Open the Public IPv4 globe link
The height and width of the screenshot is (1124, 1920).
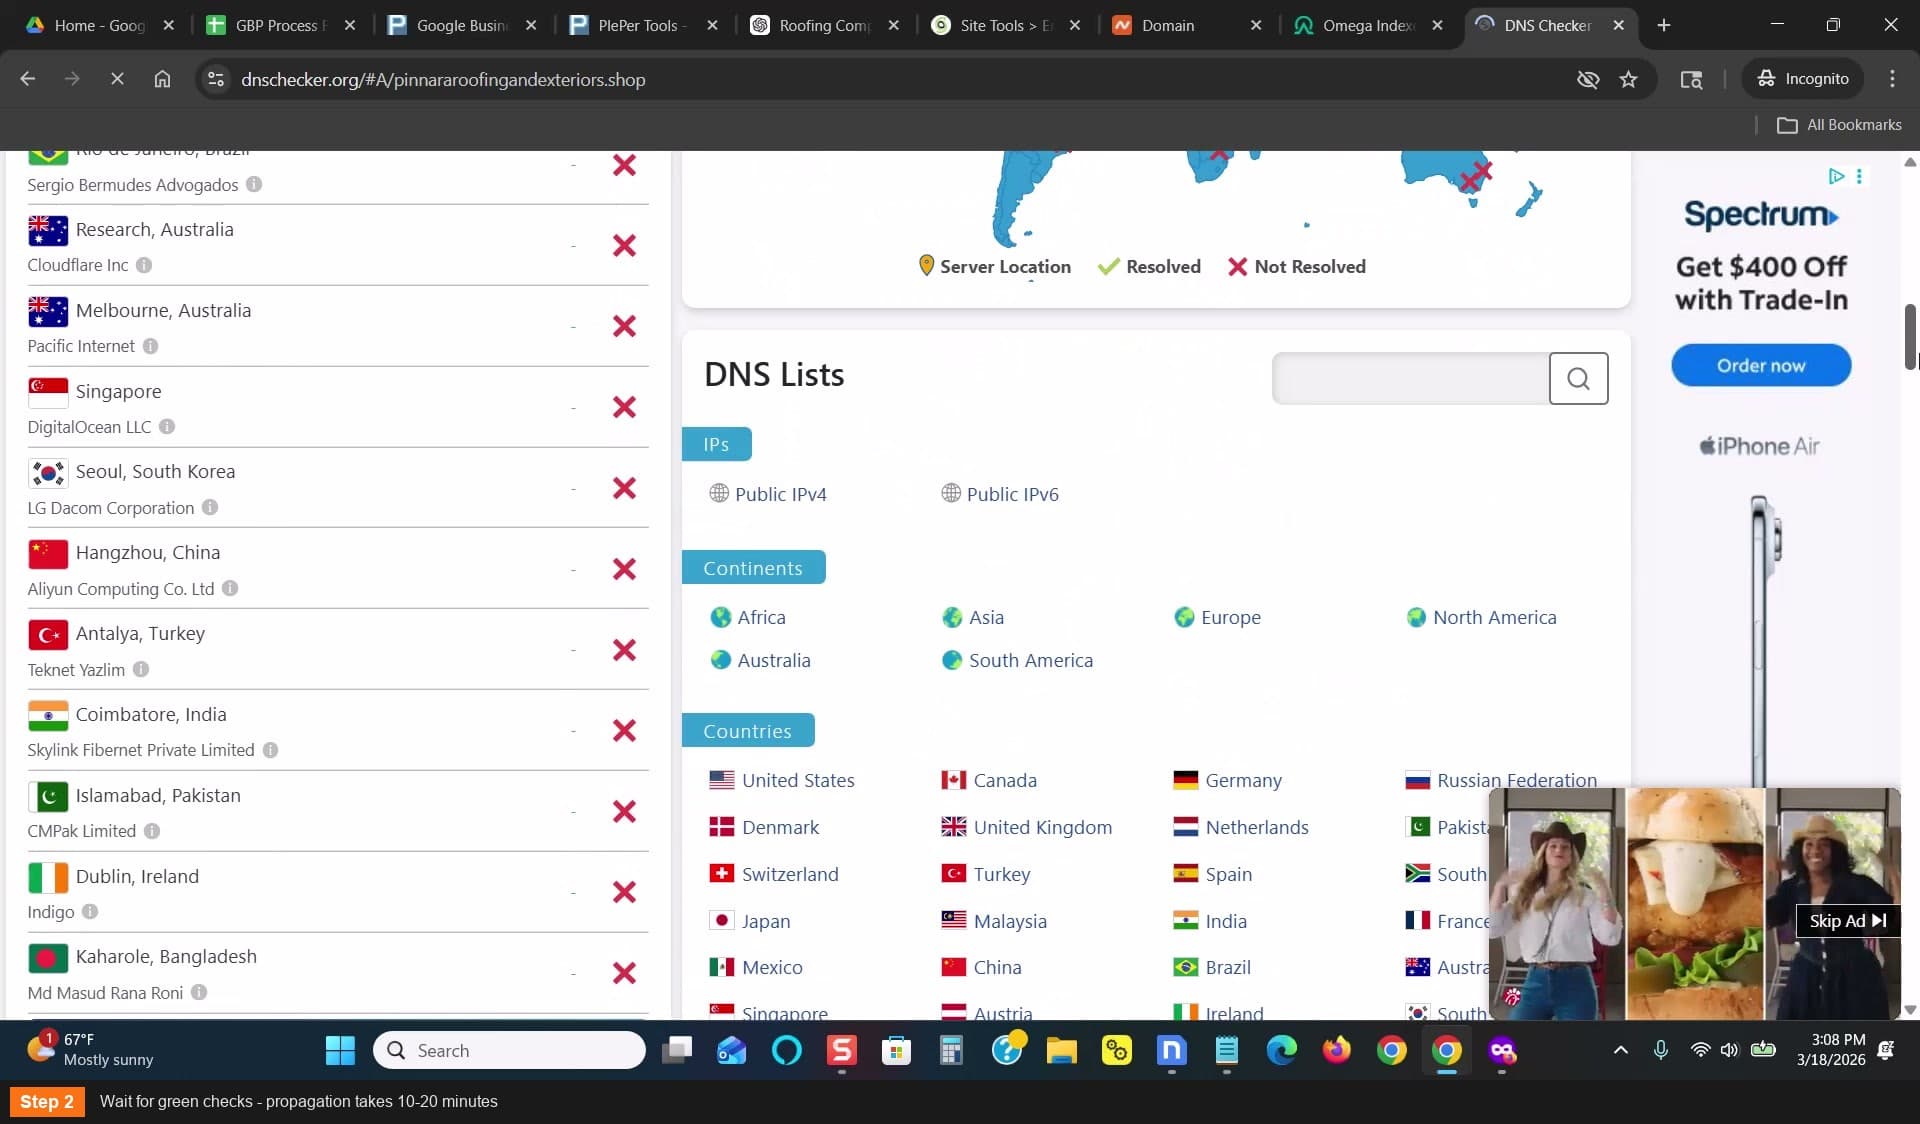pyautogui.click(x=768, y=494)
